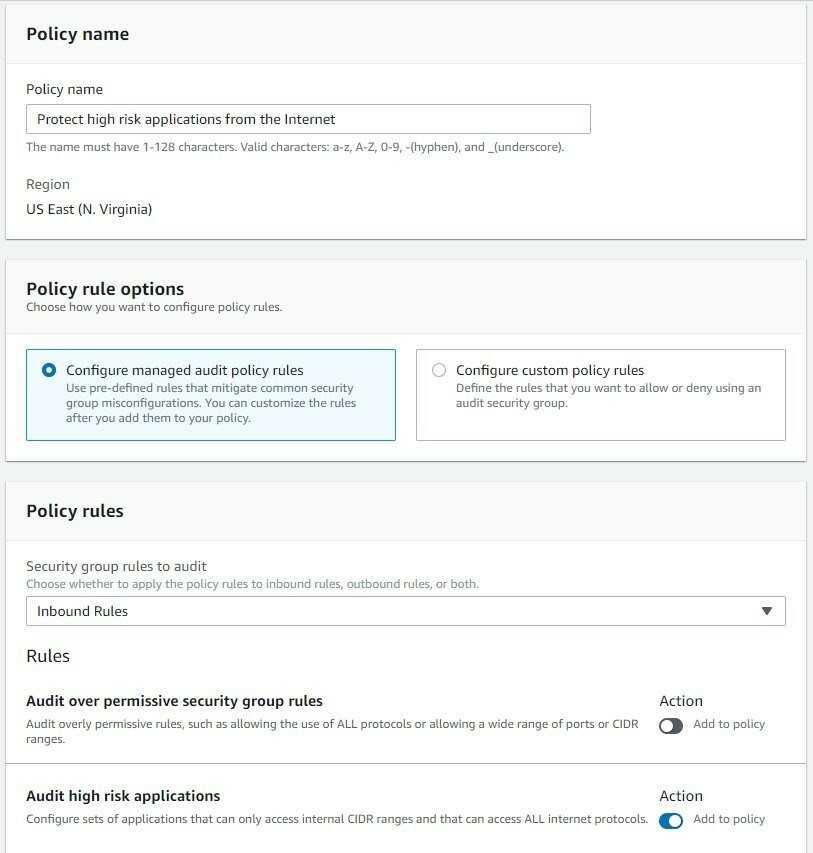
Task: Click the Audit high risk applications title
Action: [123, 795]
